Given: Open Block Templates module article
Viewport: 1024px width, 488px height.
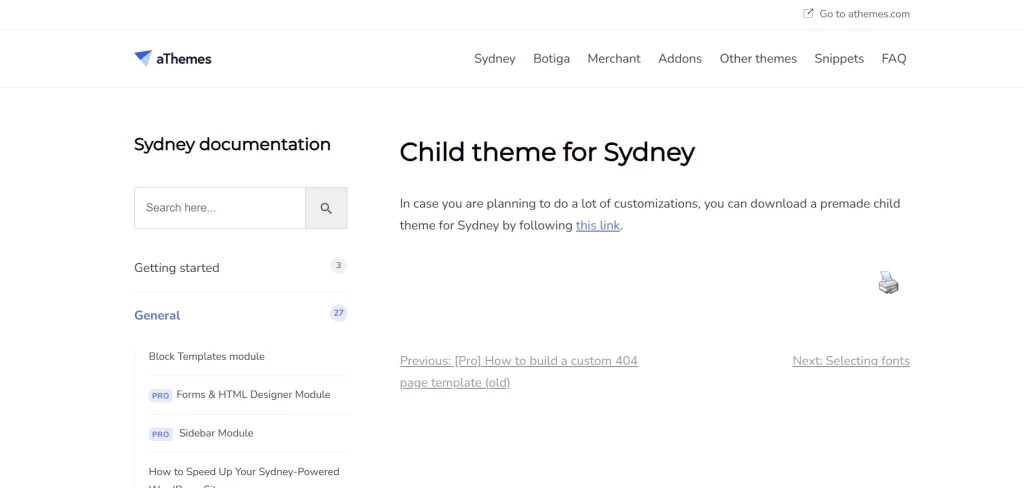Looking at the screenshot, I should pos(206,357).
